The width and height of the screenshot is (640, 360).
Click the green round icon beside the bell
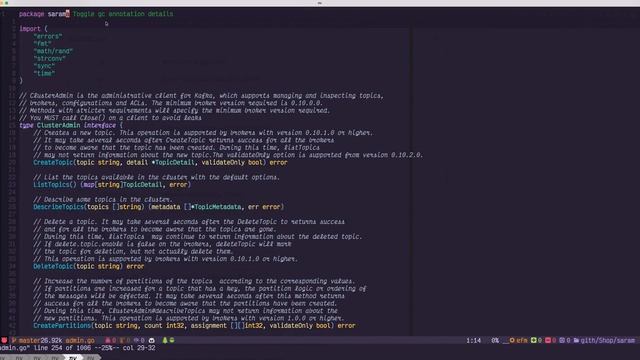(x=172, y=340)
